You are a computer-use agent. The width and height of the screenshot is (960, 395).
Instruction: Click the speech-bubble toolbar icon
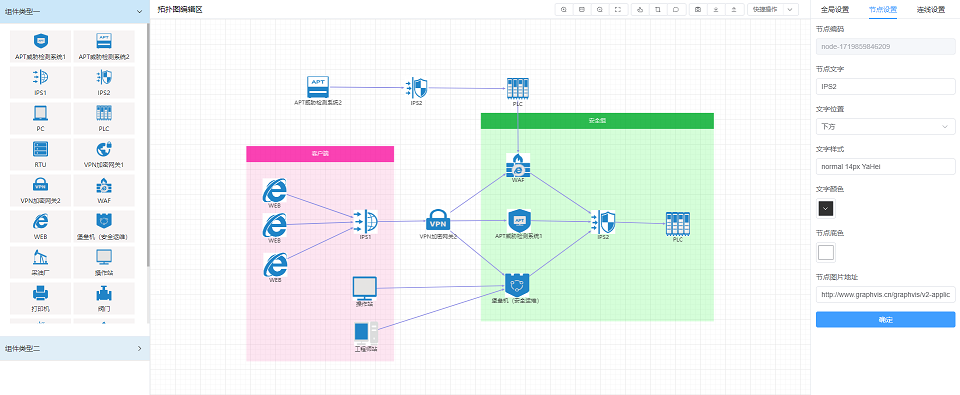(x=676, y=9)
